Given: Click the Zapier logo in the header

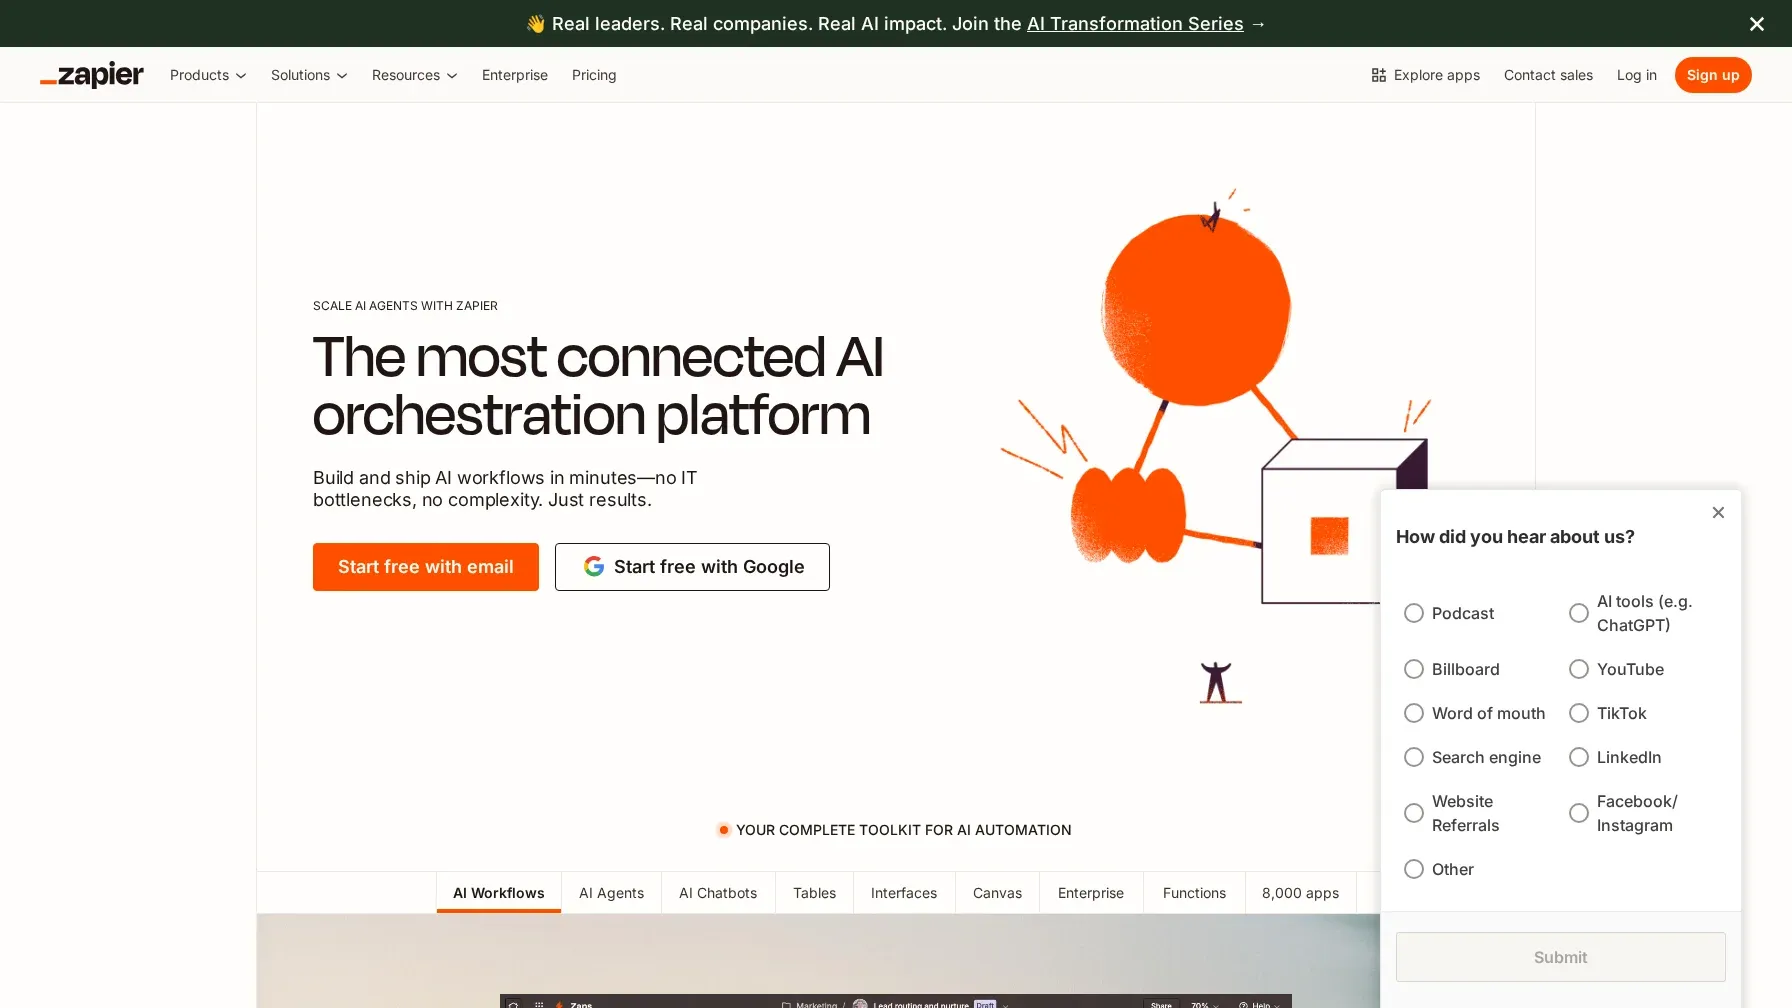Looking at the screenshot, I should pyautogui.click(x=92, y=75).
